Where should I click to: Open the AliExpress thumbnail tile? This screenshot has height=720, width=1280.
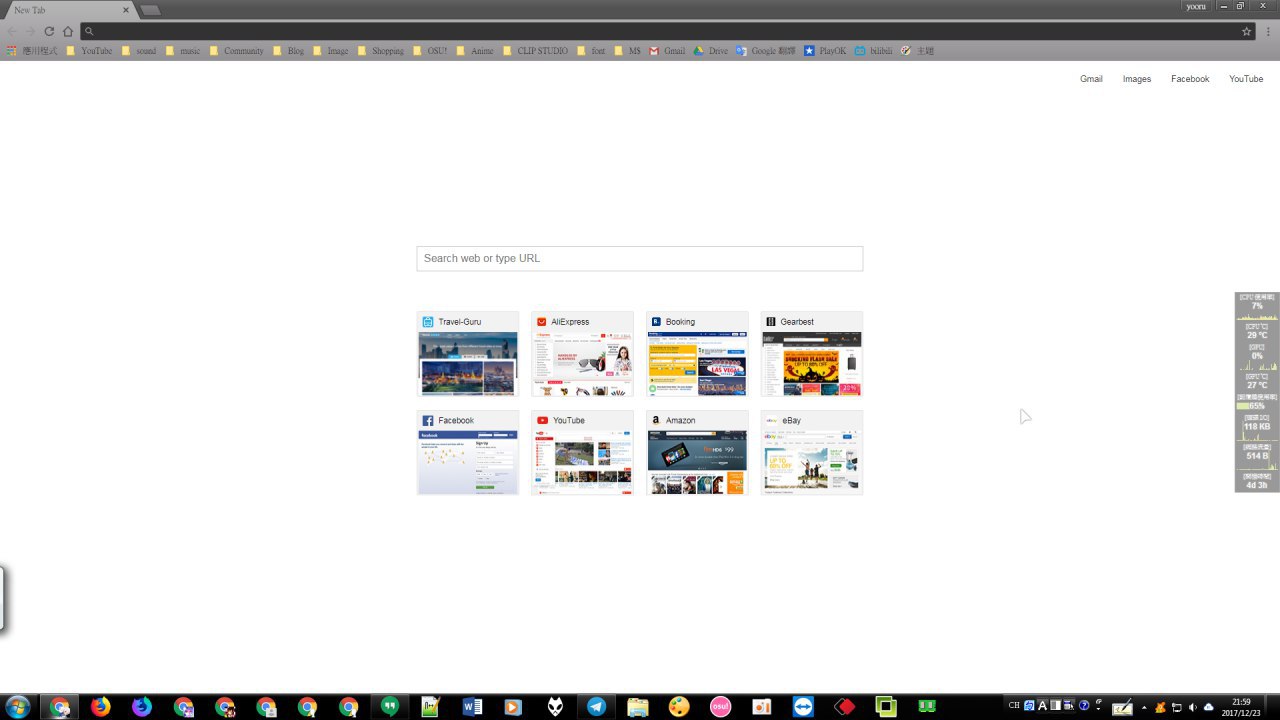click(x=582, y=354)
